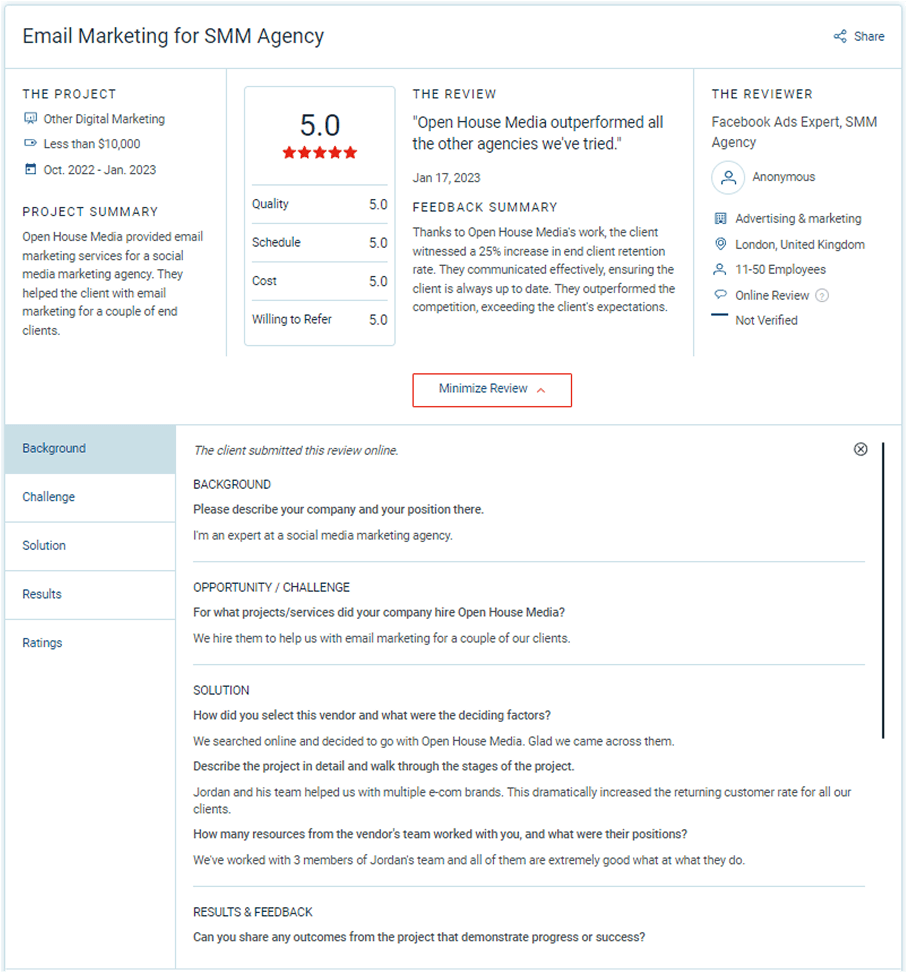
Task: Click the location pin beside London
Action: (x=720, y=245)
